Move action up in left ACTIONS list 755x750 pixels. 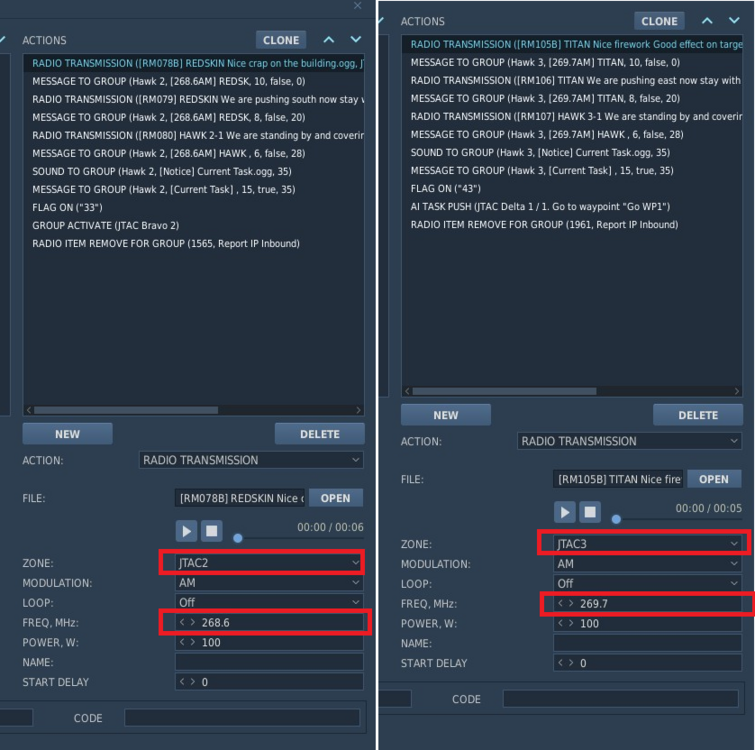329,40
